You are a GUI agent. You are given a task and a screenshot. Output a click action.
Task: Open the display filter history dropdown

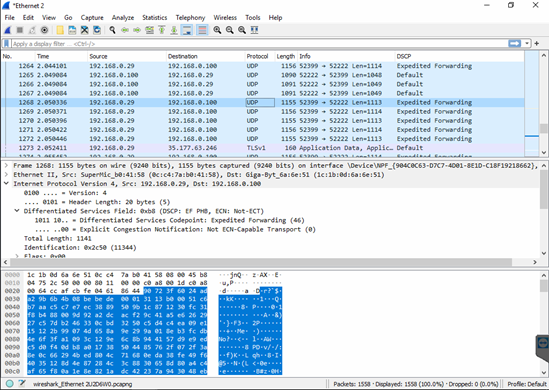[527, 43]
